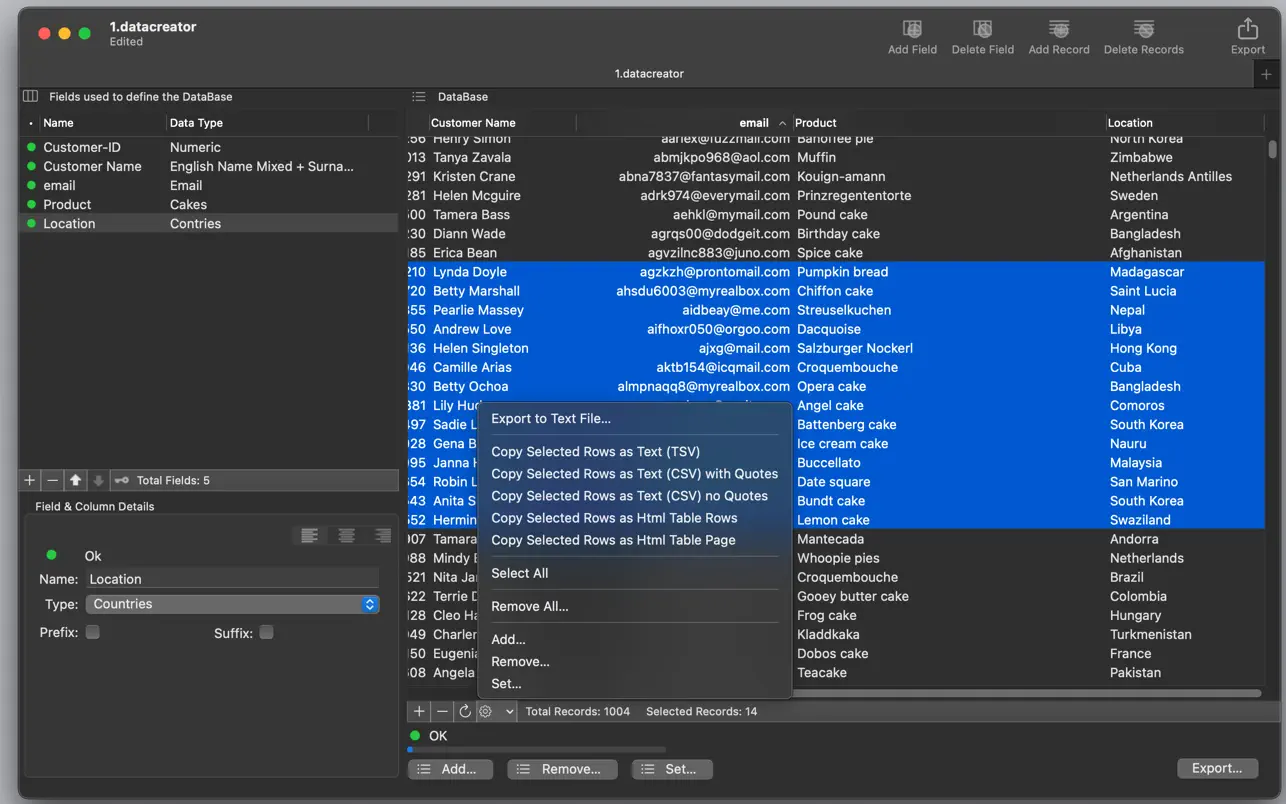Click the Add Field toolbar icon
Viewport: 1286px width, 804px height.
pyautogui.click(x=912, y=30)
